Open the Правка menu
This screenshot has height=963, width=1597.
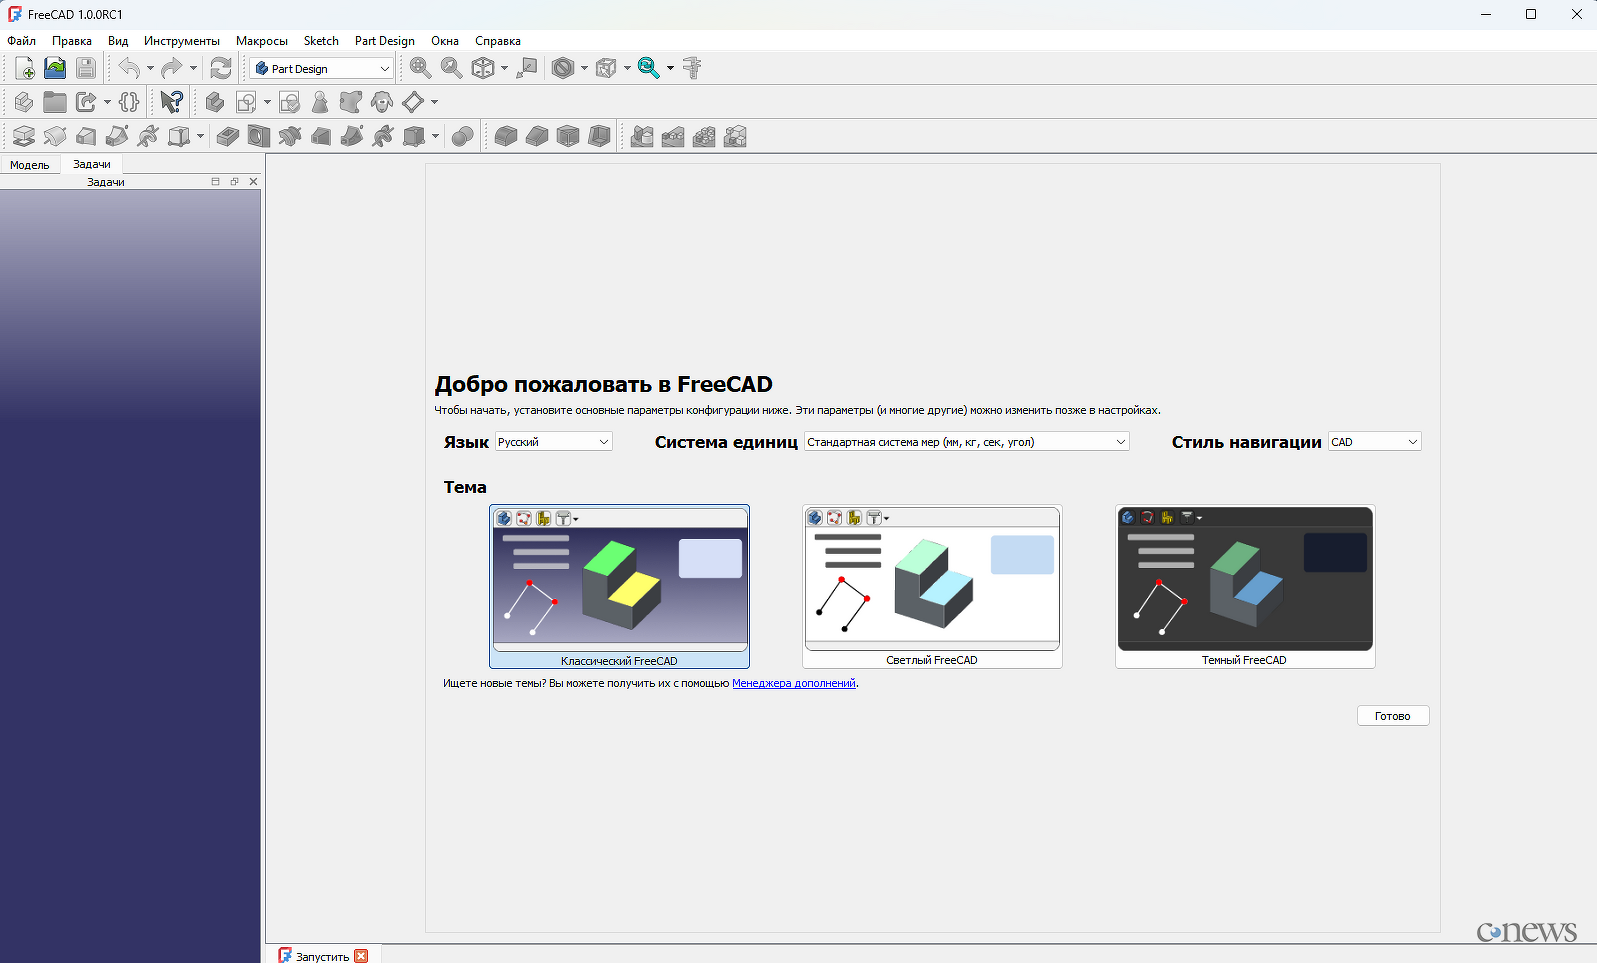tap(72, 41)
